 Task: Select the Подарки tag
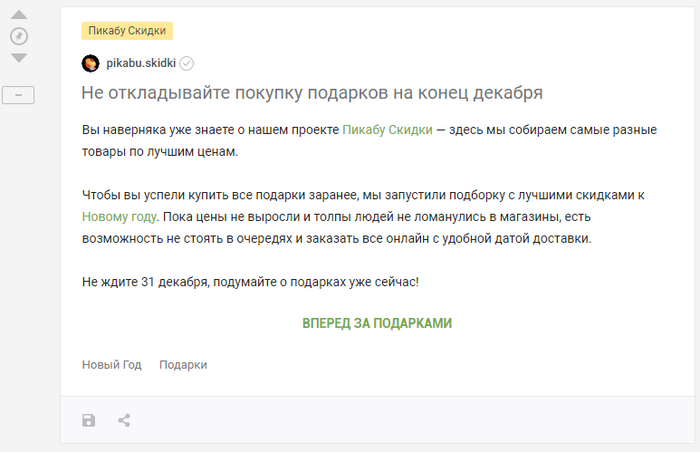pos(183,365)
